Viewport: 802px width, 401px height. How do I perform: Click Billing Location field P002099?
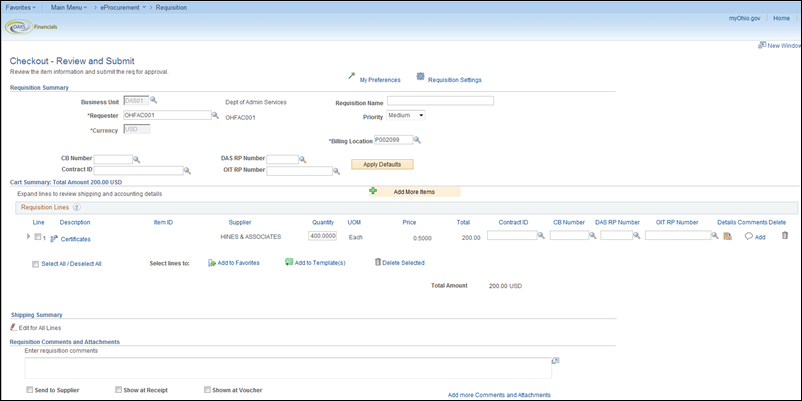click(393, 140)
